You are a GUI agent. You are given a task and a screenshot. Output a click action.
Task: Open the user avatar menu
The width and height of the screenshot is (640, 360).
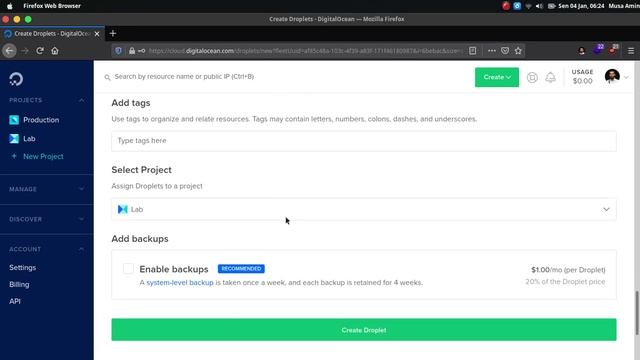pos(612,76)
